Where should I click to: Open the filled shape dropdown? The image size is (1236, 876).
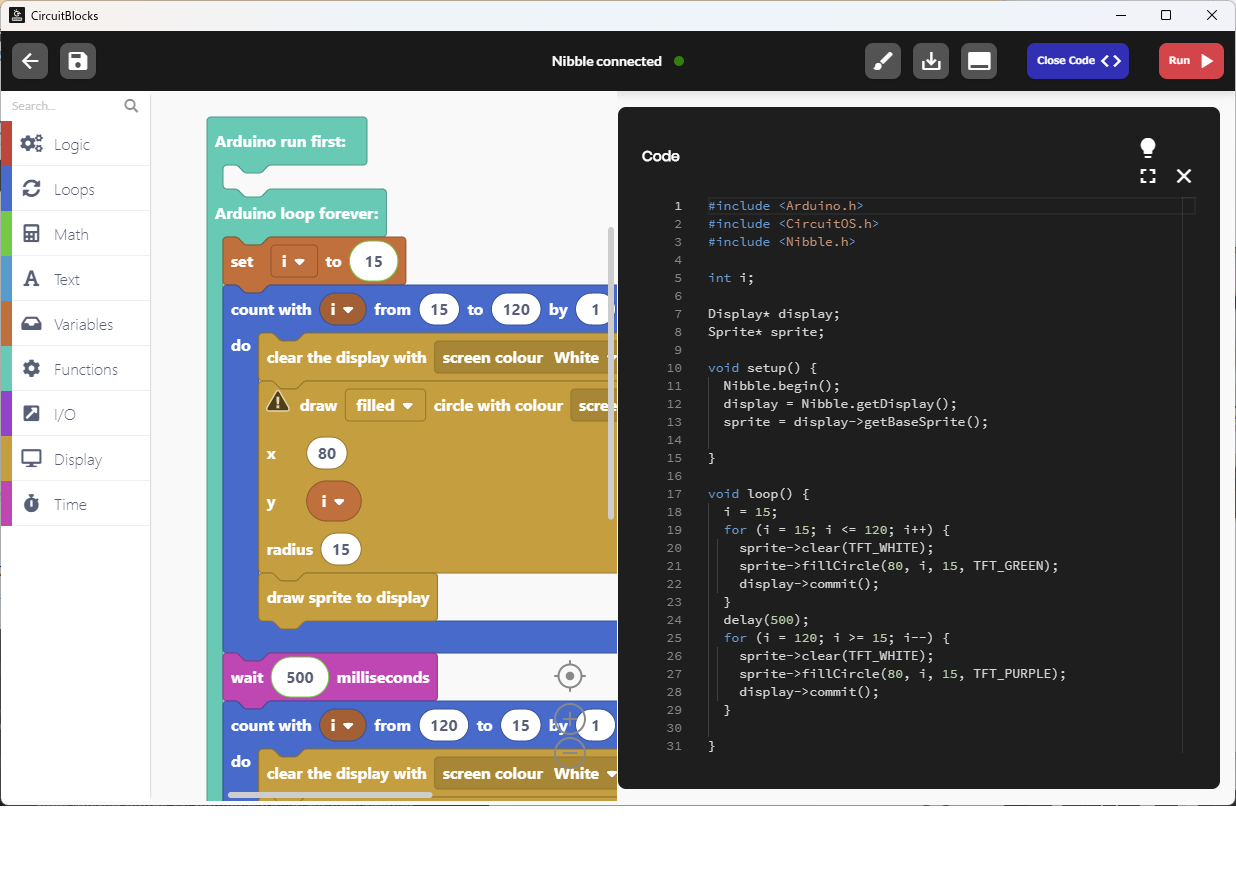[385, 405]
